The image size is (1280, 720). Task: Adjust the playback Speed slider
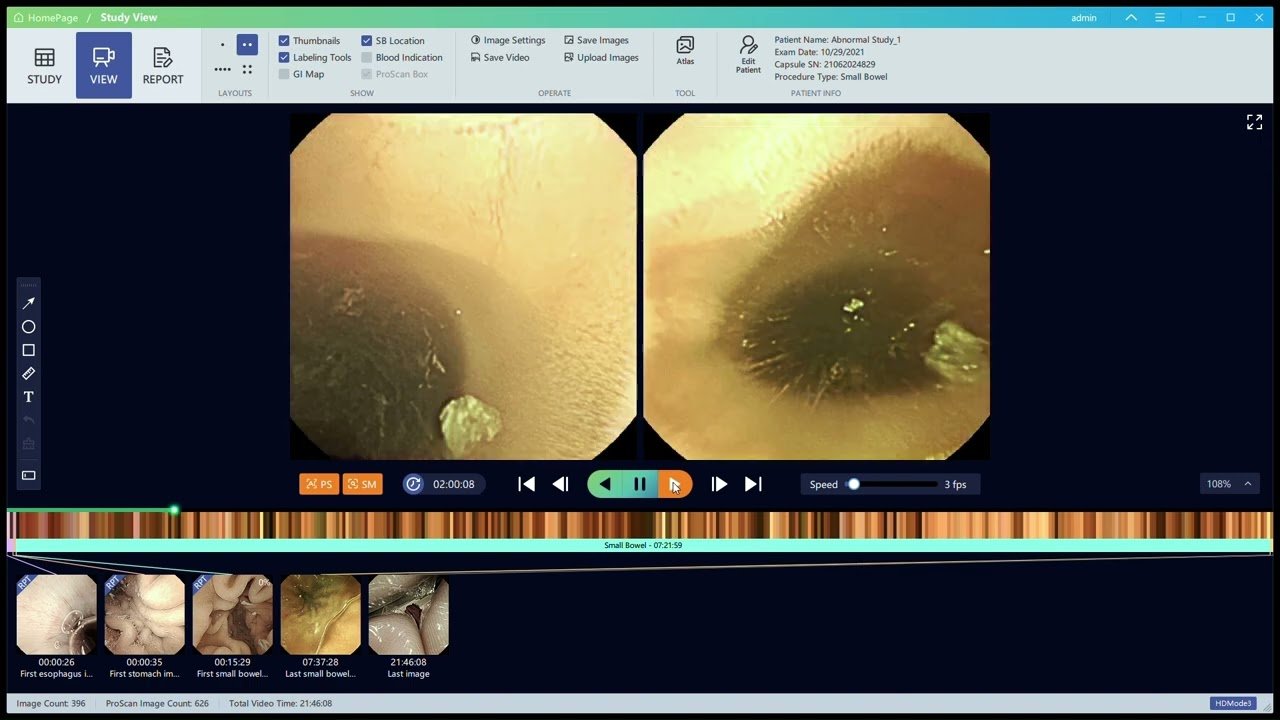click(x=854, y=484)
